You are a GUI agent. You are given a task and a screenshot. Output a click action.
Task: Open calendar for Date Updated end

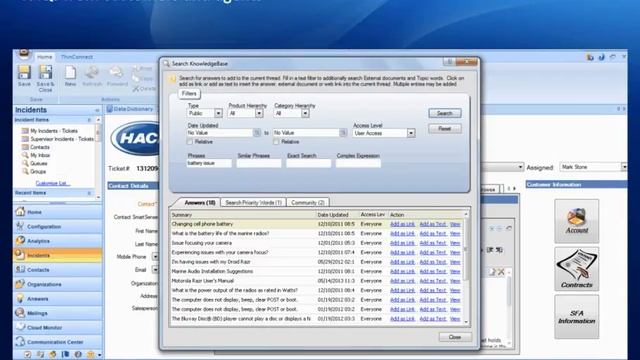[343, 133]
